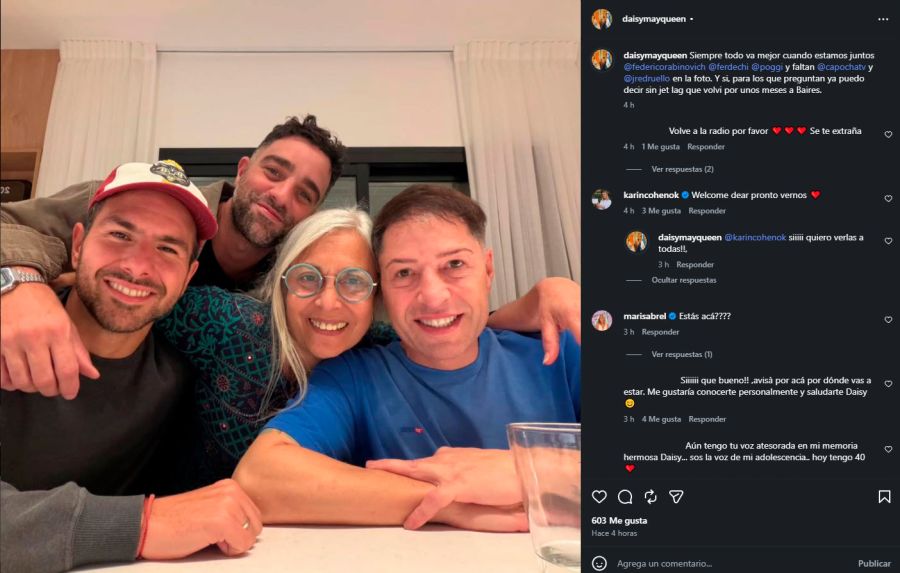Like the post with the heart icon
Image resolution: width=900 pixels, height=573 pixels.
599,497
